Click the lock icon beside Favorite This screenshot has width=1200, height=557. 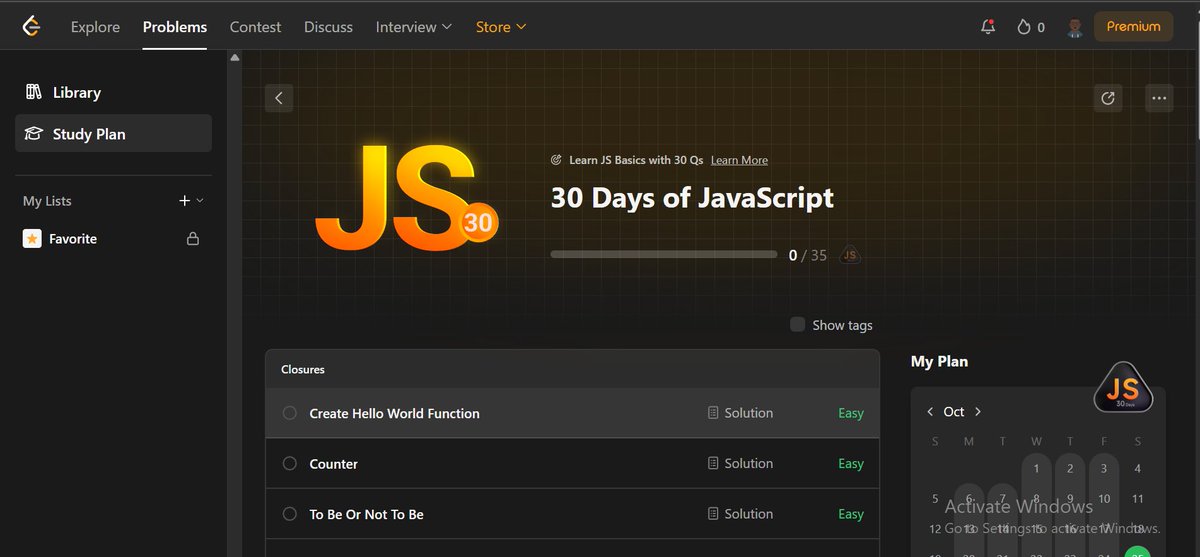pyautogui.click(x=193, y=239)
